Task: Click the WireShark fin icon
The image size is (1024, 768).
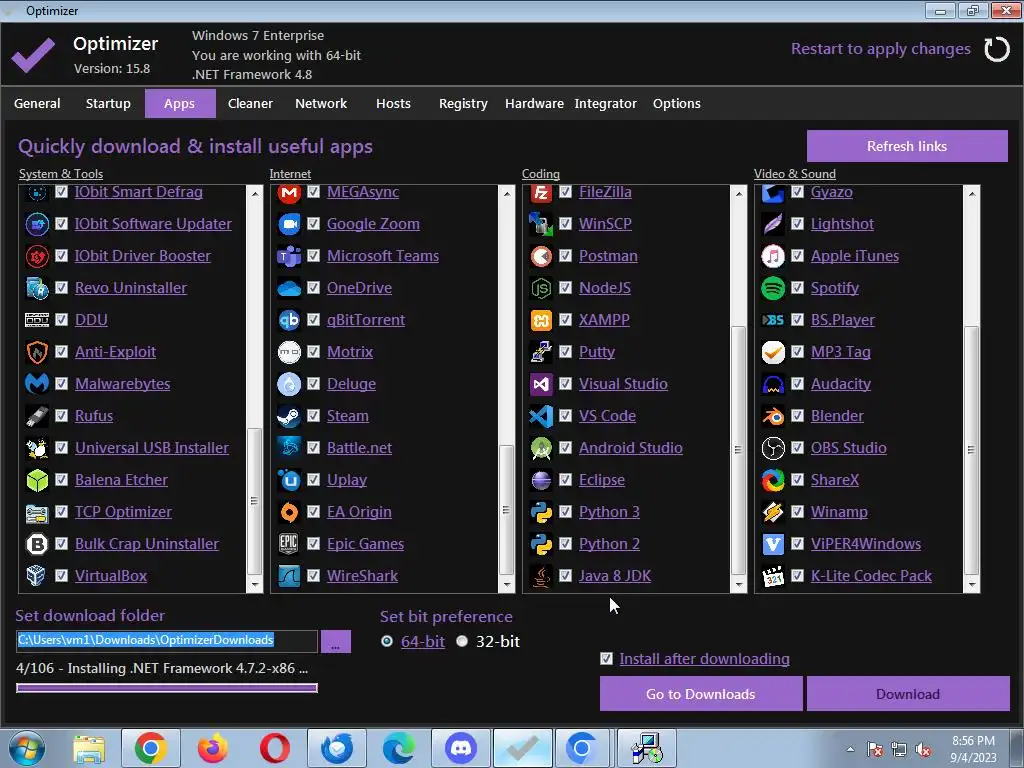Action: tap(289, 575)
